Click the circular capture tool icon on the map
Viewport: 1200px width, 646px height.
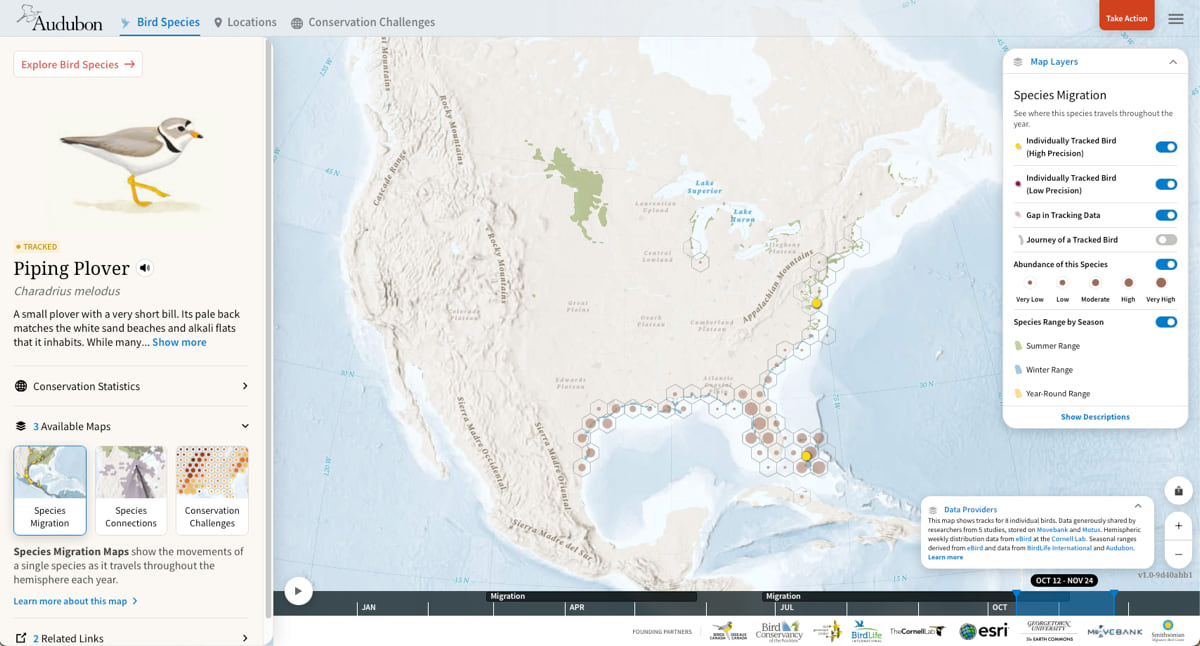click(x=1178, y=491)
